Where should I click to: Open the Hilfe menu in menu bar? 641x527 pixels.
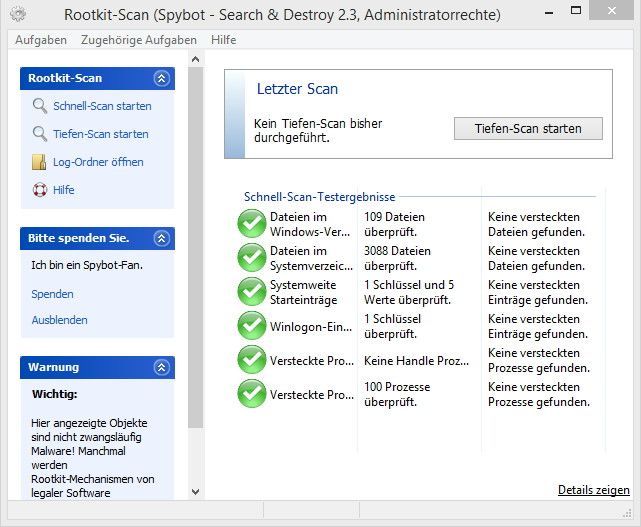(224, 40)
